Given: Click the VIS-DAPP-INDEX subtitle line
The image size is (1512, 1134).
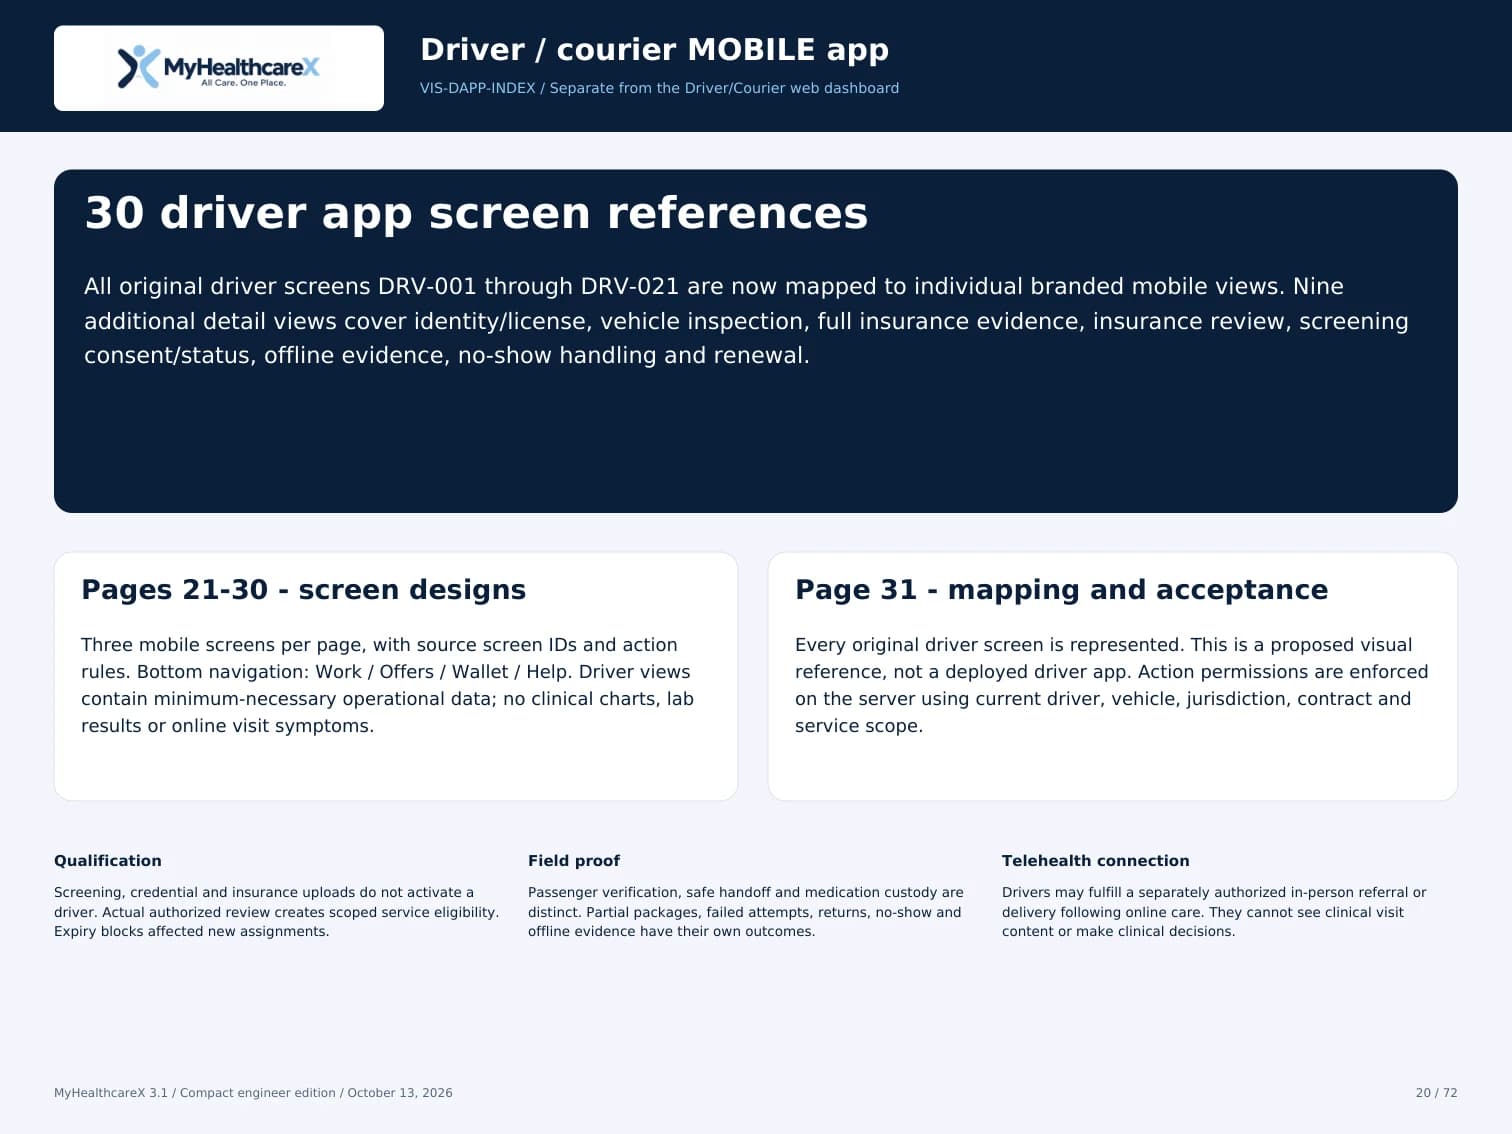Looking at the screenshot, I should pos(659,88).
